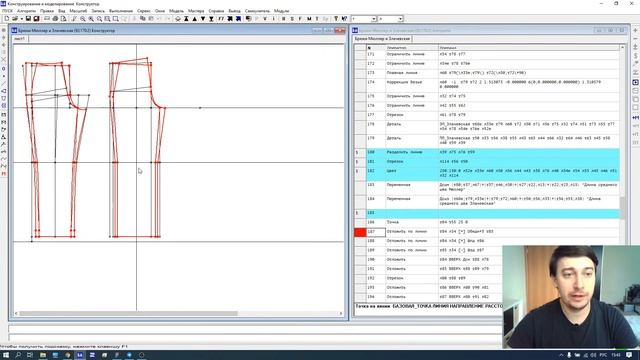Open the notification center in system tray
Viewport: 640px width, 360px height.
pos(629,355)
